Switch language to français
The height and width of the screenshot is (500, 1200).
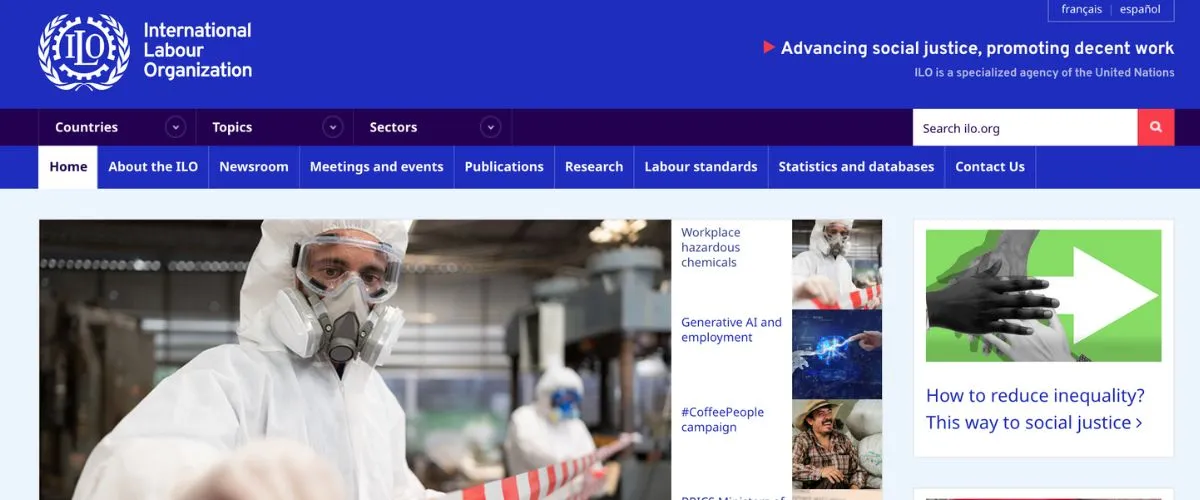pyautogui.click(x=1082, y=9)
